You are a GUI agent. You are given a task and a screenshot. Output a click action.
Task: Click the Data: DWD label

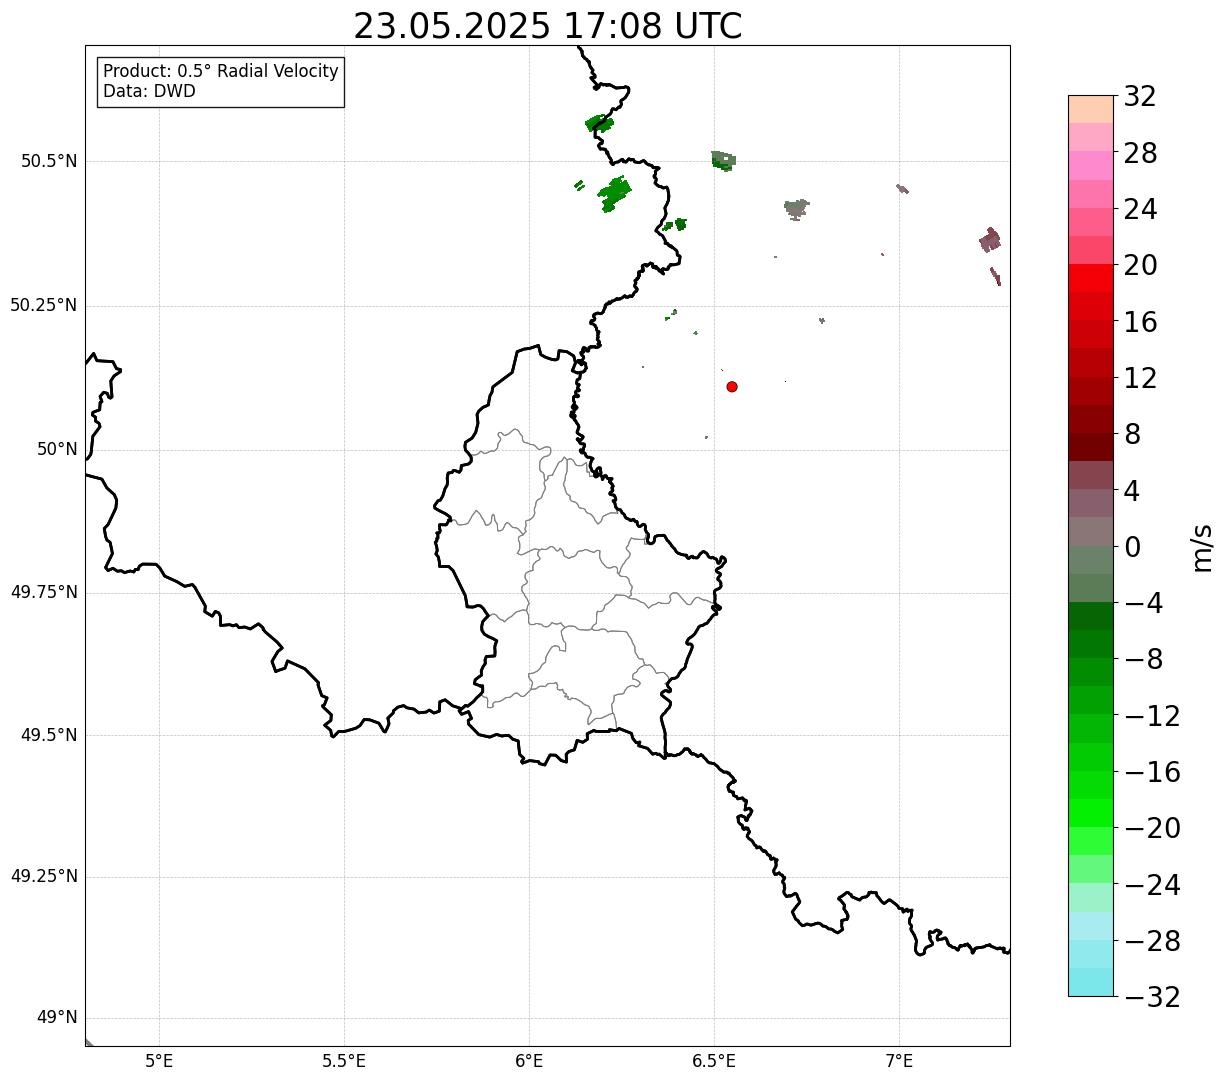pyautogui.click(x=149, y=91)
